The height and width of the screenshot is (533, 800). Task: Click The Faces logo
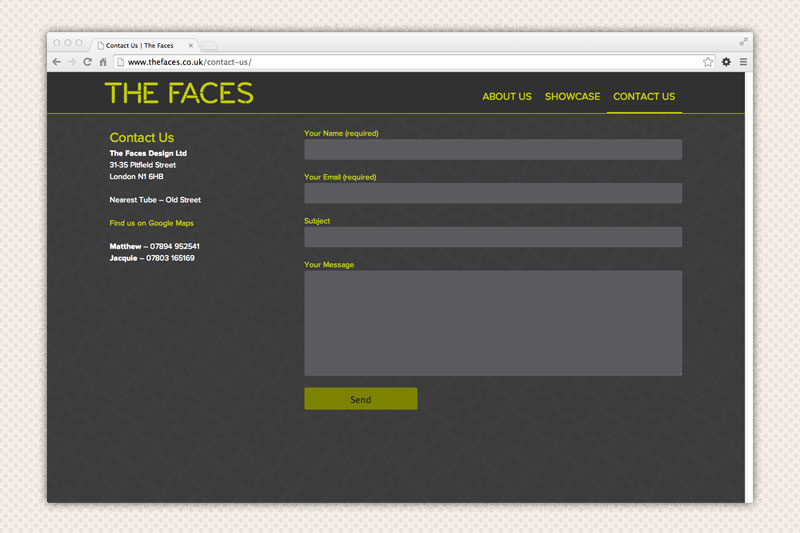(x=179, y=93)
